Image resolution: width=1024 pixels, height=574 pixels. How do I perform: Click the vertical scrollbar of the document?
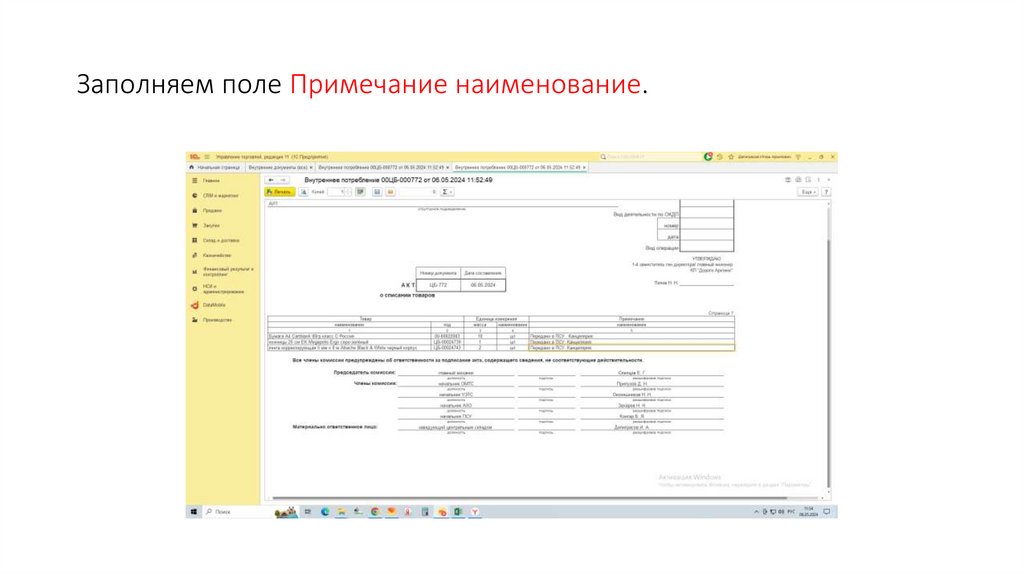pos(829,363)
